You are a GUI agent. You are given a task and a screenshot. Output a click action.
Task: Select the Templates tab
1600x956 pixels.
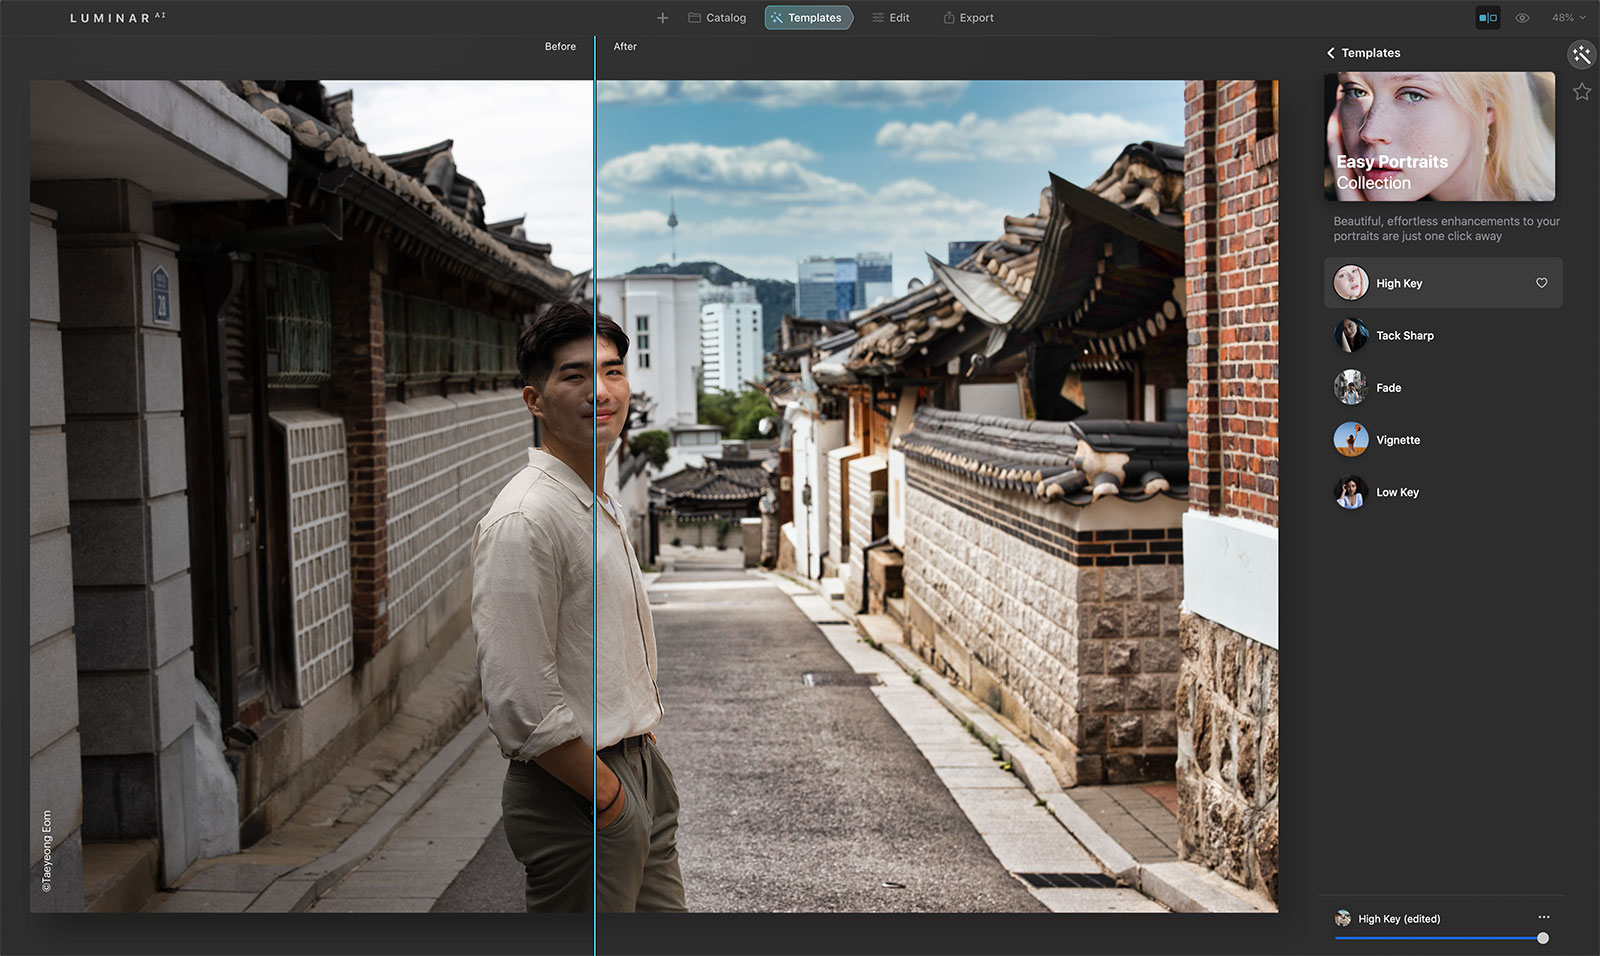808,18
